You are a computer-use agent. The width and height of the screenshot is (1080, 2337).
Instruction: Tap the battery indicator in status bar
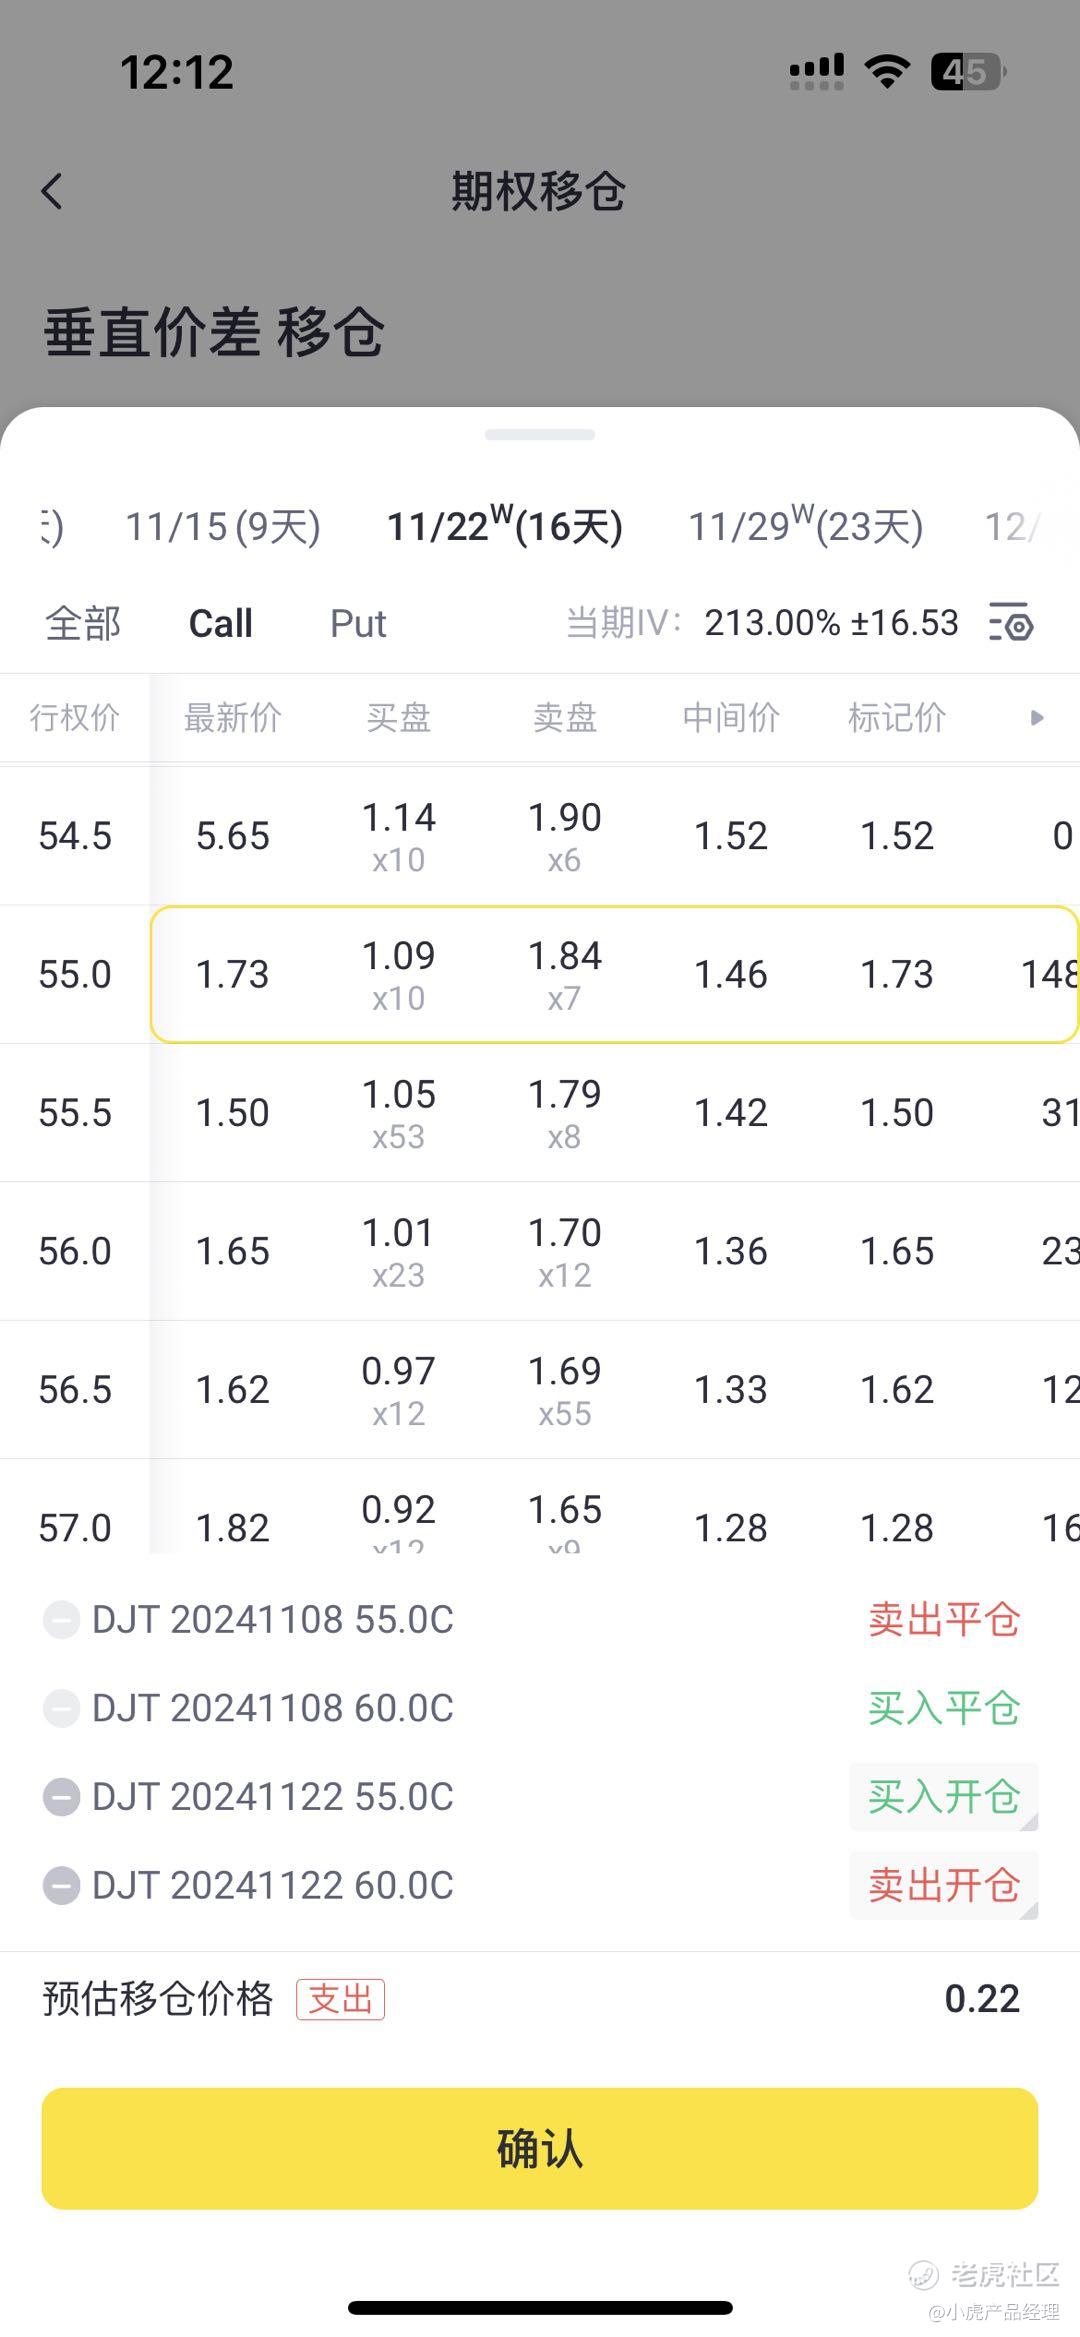968,72
